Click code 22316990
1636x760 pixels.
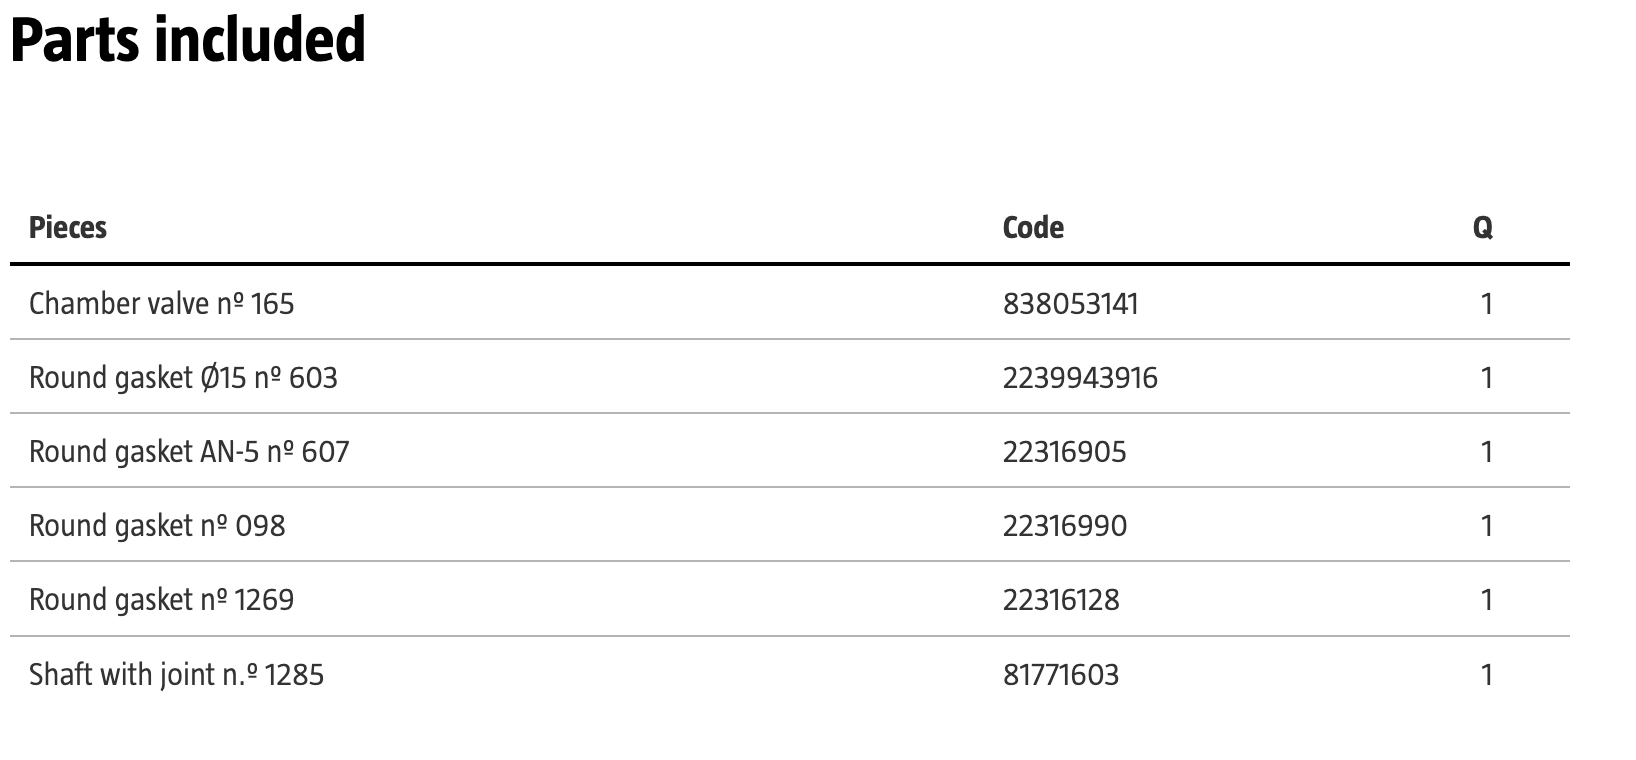(x=1064, y=525)
